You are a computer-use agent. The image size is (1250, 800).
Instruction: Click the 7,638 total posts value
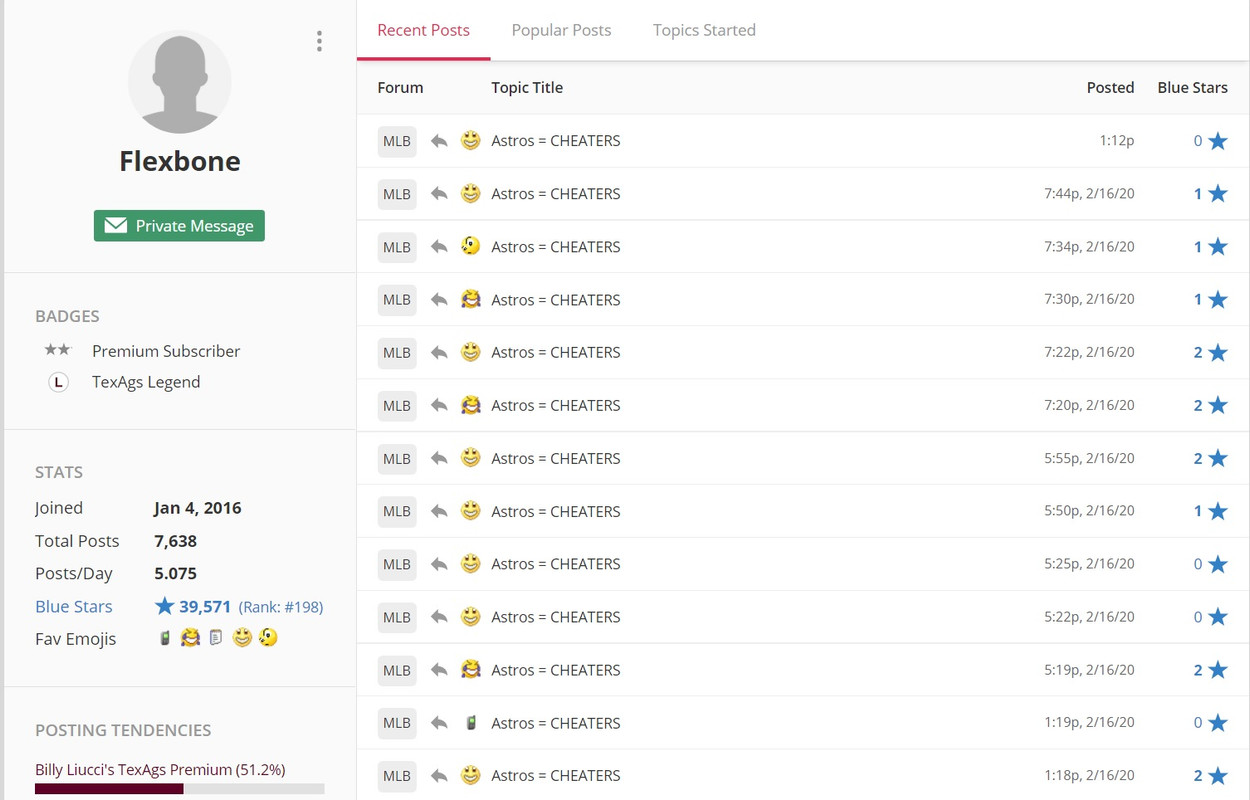[x=175, y=541]
